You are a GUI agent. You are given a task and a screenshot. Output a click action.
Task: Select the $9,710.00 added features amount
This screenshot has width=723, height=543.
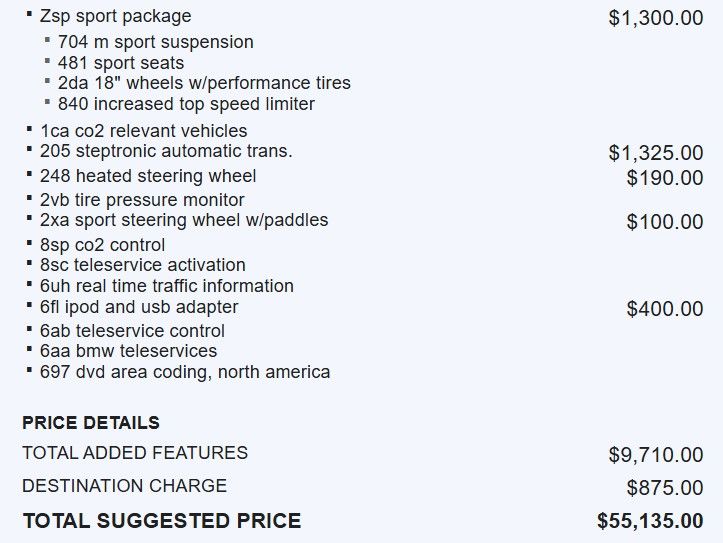pos(656,455)
